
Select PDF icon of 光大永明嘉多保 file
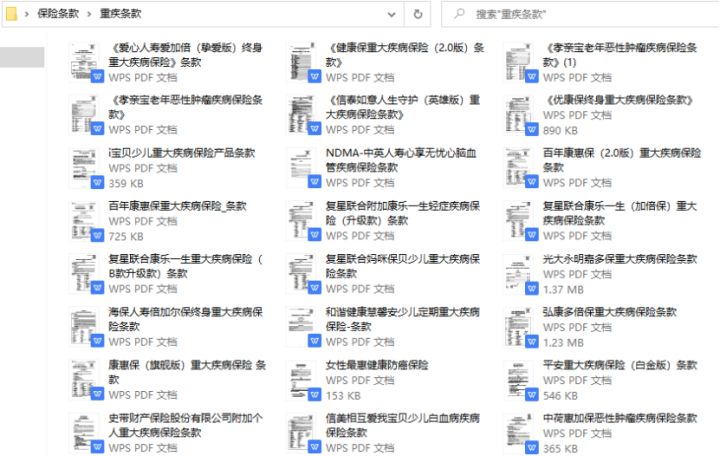[x=520, y=274]
